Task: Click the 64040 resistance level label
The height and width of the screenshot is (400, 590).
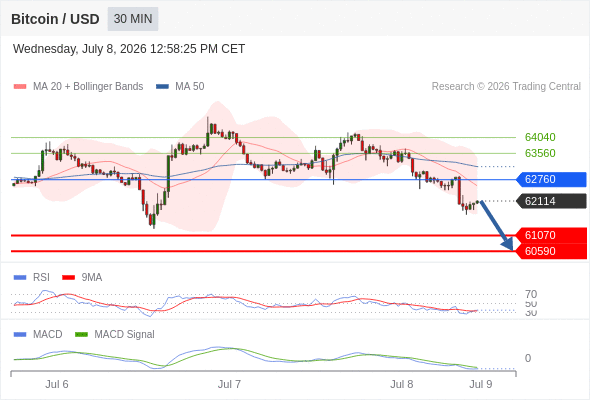Action: [x=540, y=137]
